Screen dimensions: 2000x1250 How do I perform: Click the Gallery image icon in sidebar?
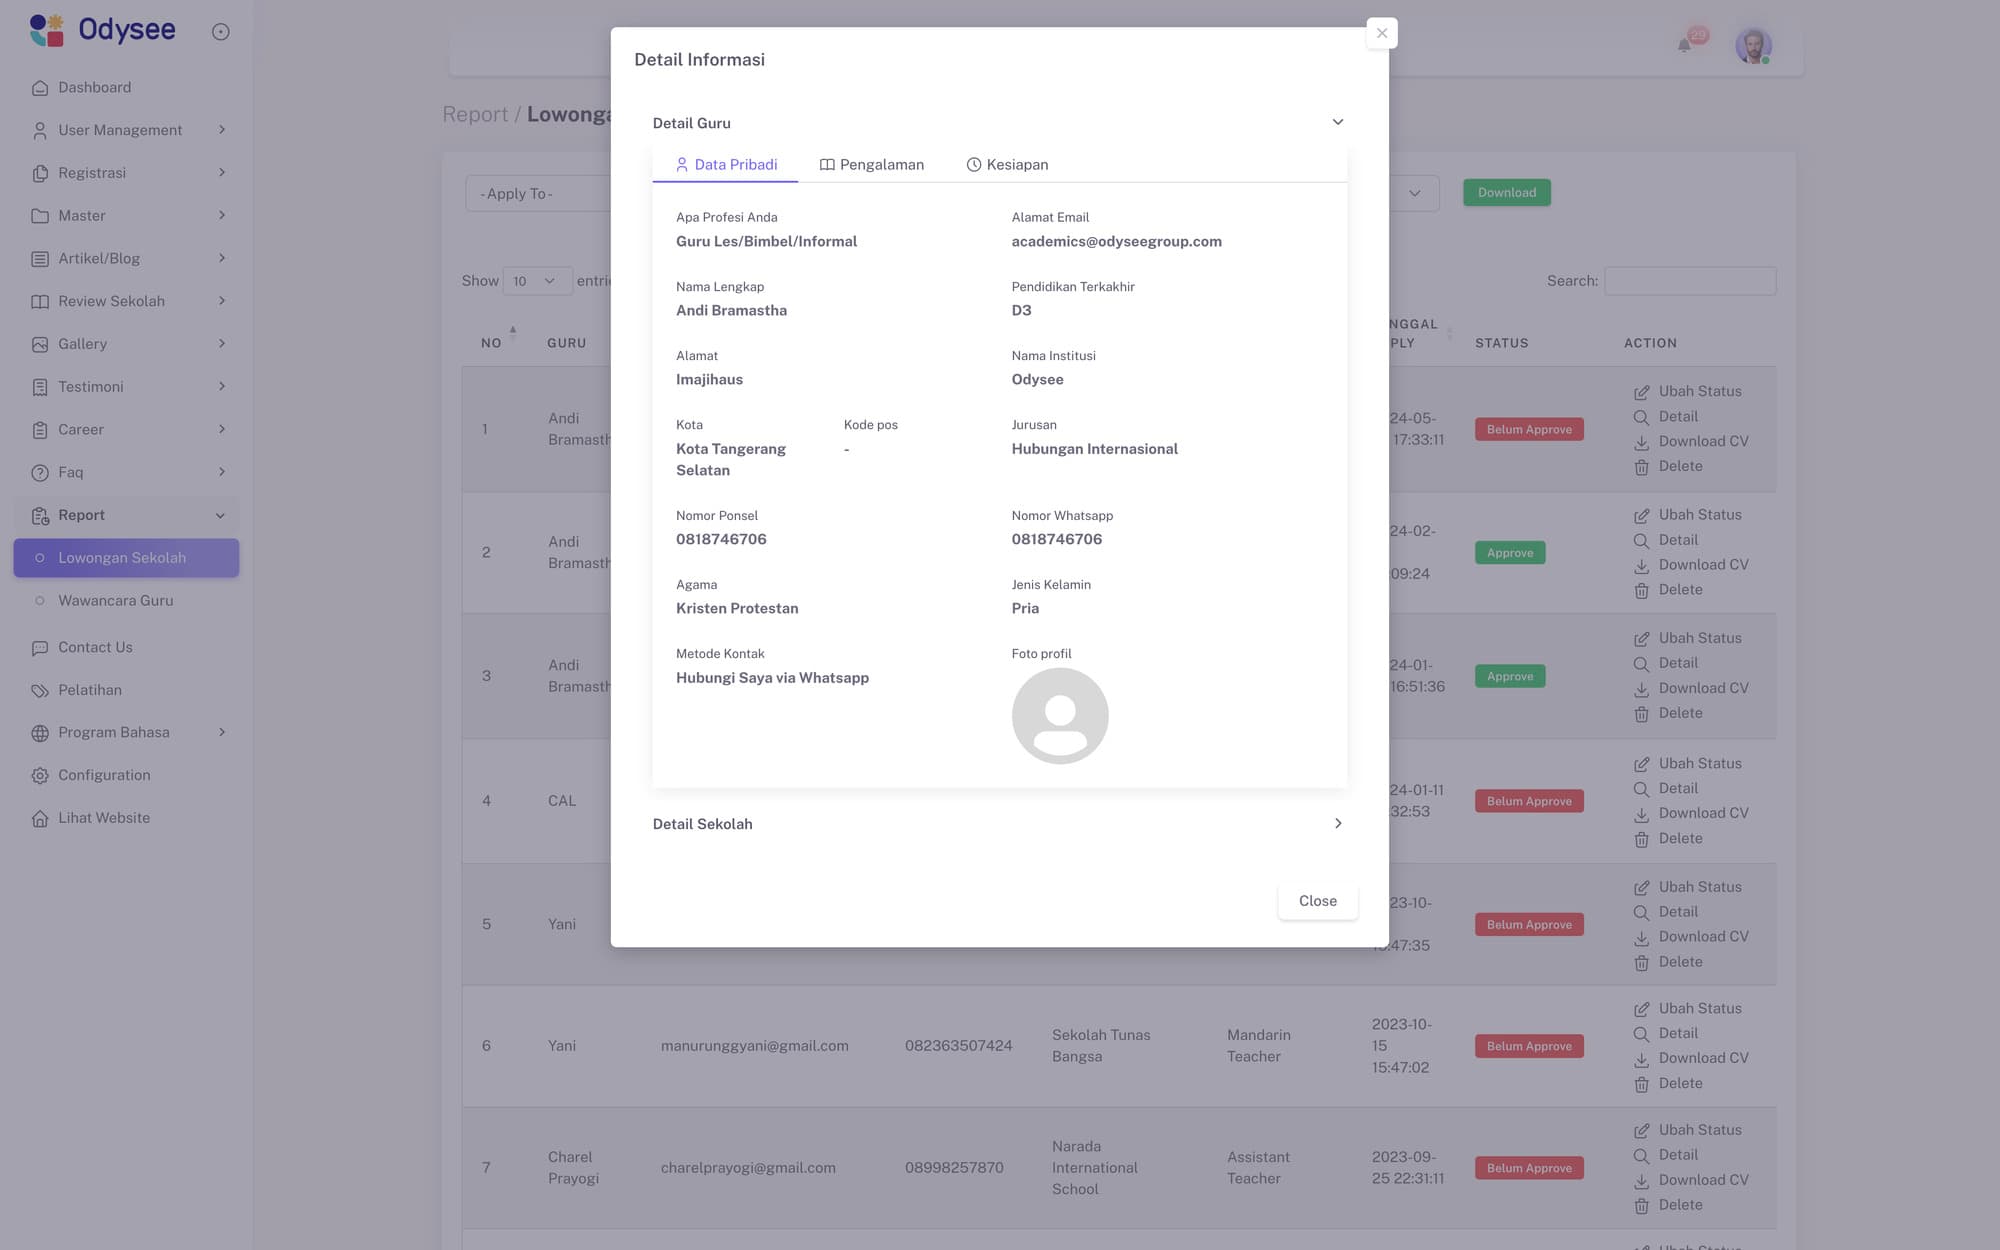(x=40, y=344)
